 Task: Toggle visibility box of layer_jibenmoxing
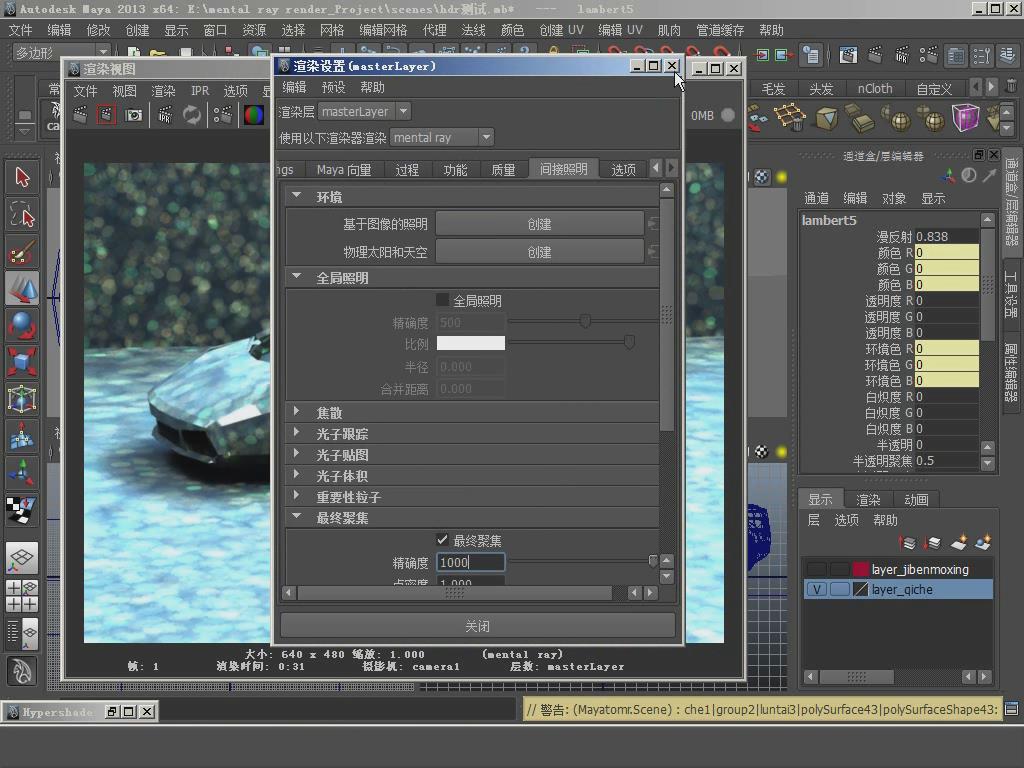pos(816,569)
